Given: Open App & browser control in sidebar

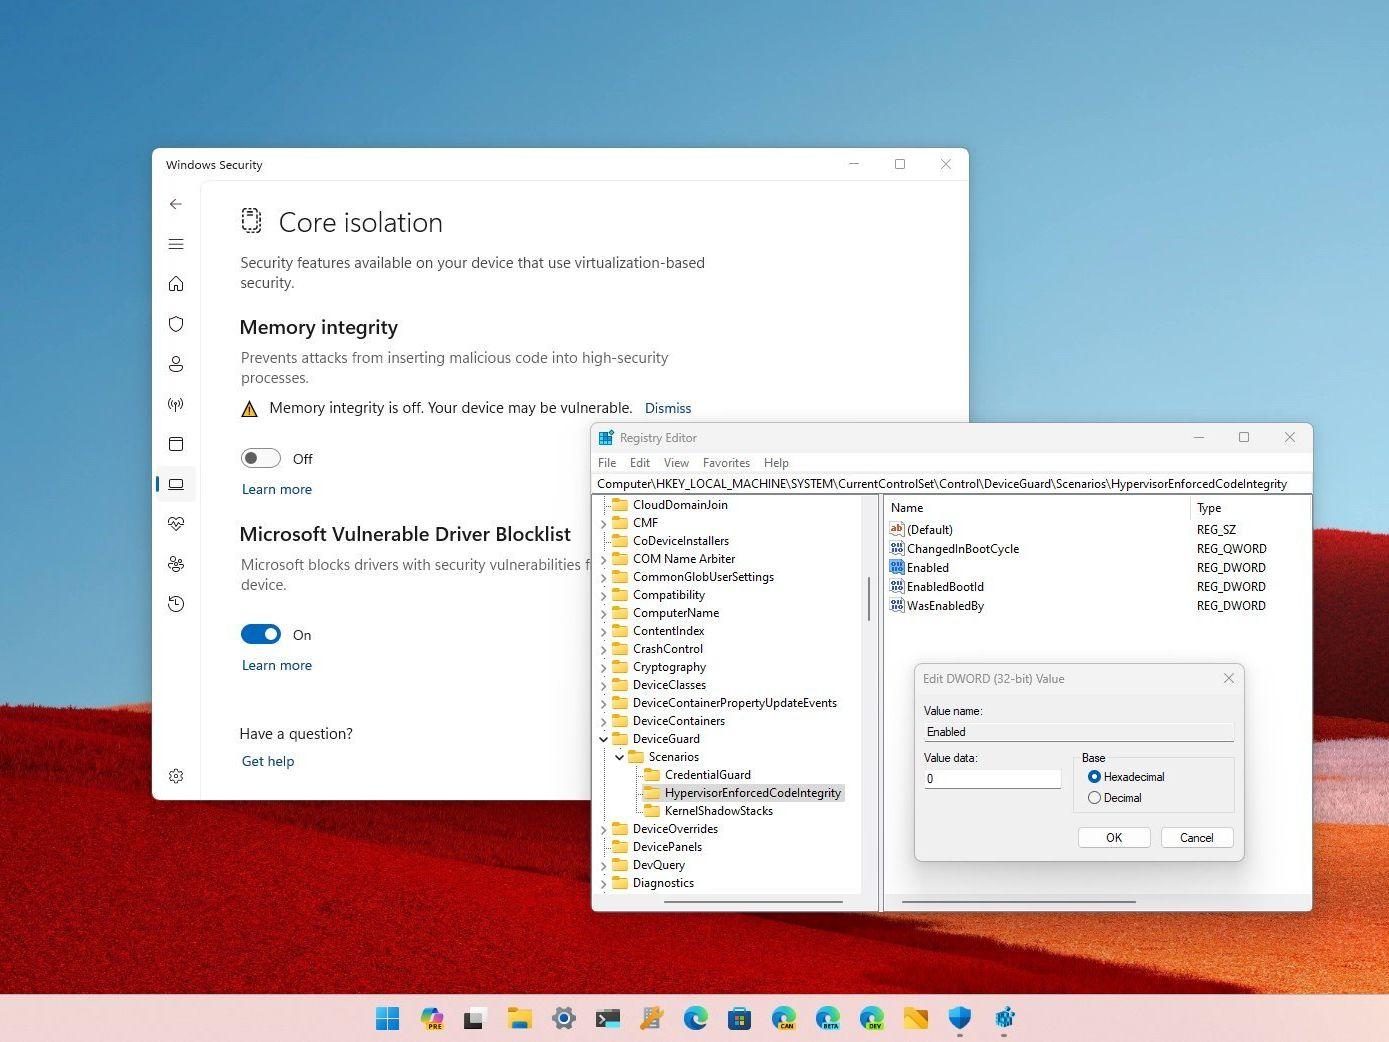Looking at the screenshot, I should [176, 444].
